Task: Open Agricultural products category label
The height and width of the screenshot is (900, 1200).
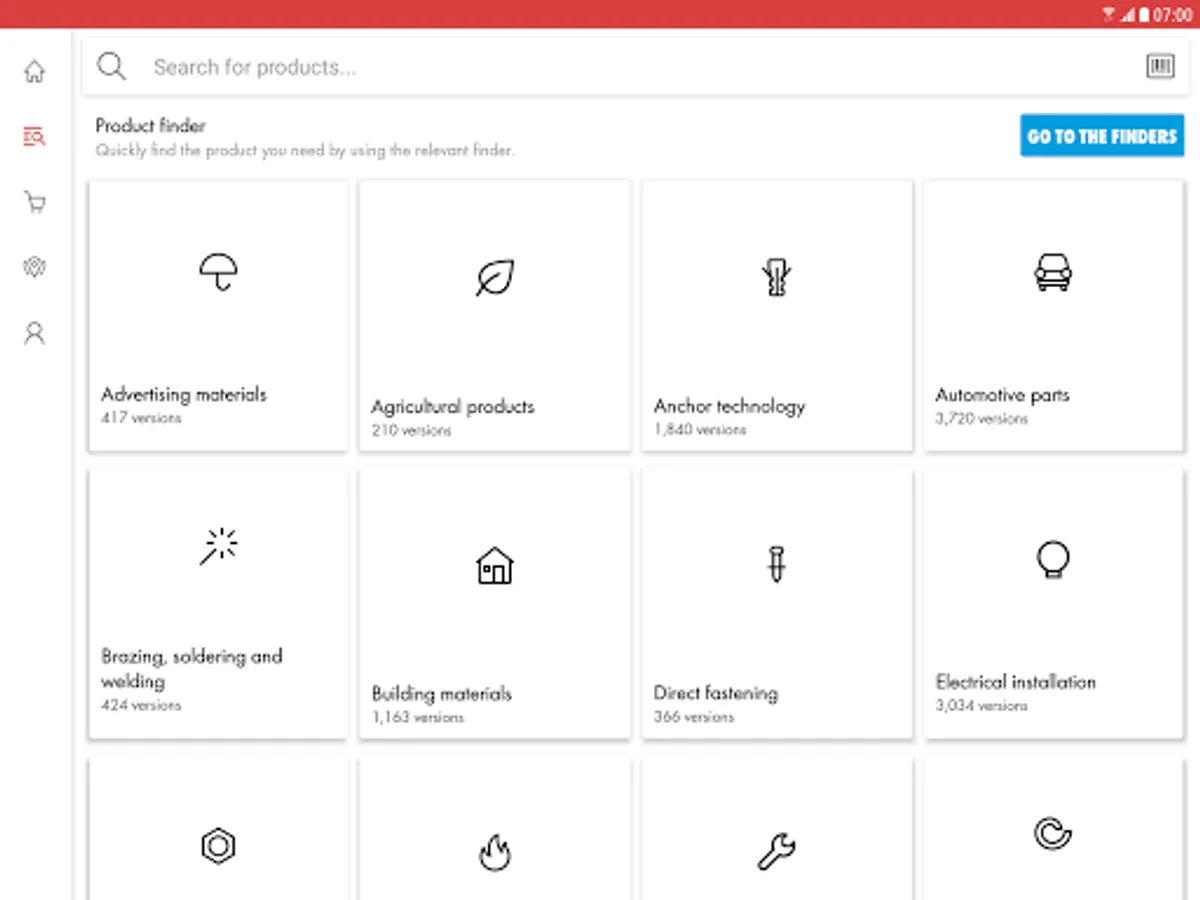Action: (453, 407)
